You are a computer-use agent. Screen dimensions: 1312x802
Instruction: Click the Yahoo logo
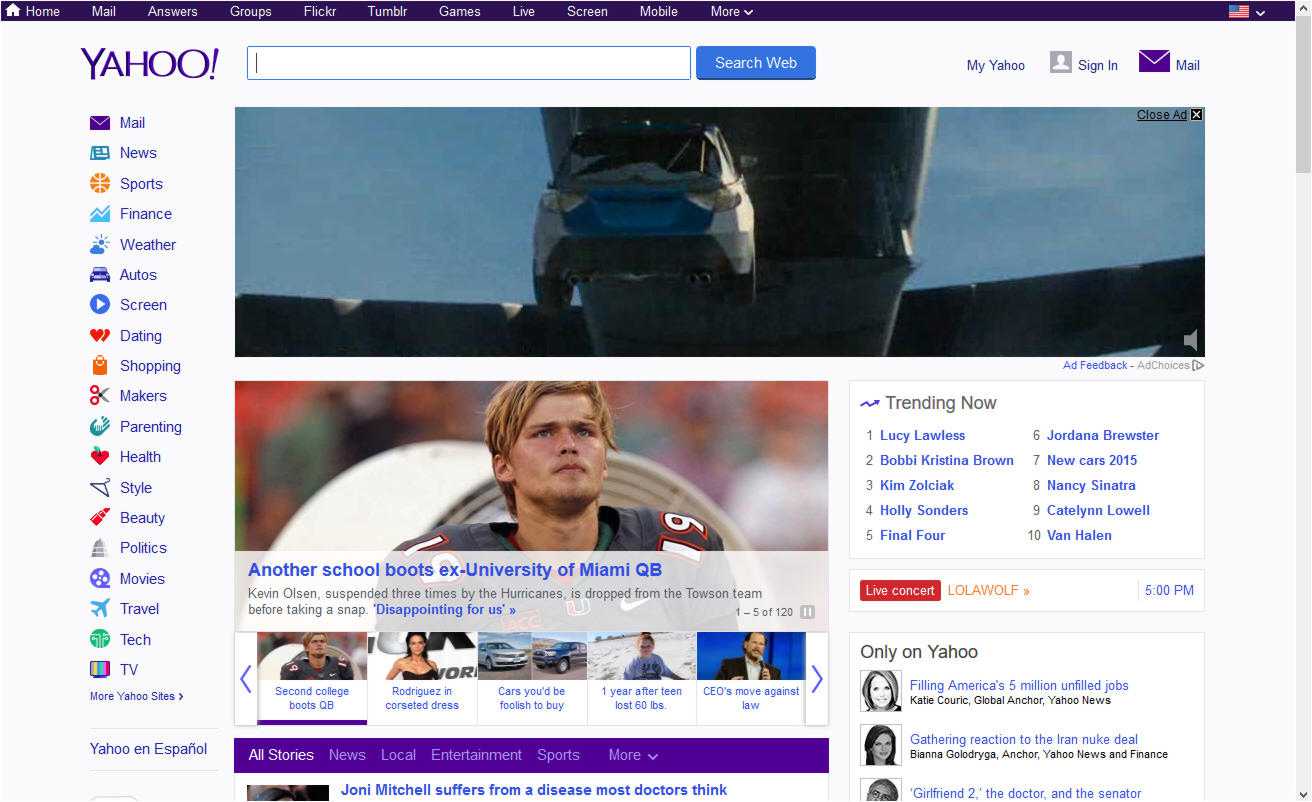click(149, 63)
